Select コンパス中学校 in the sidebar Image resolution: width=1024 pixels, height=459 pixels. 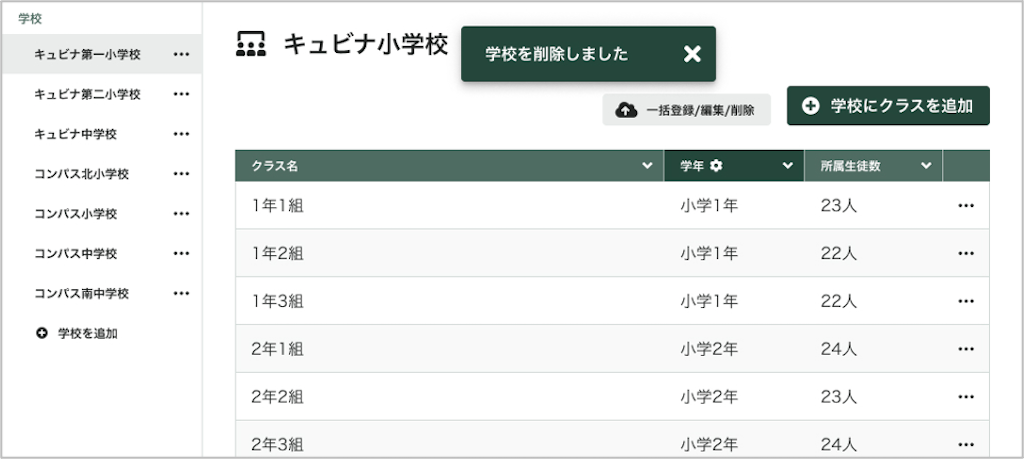coord(76,253)
